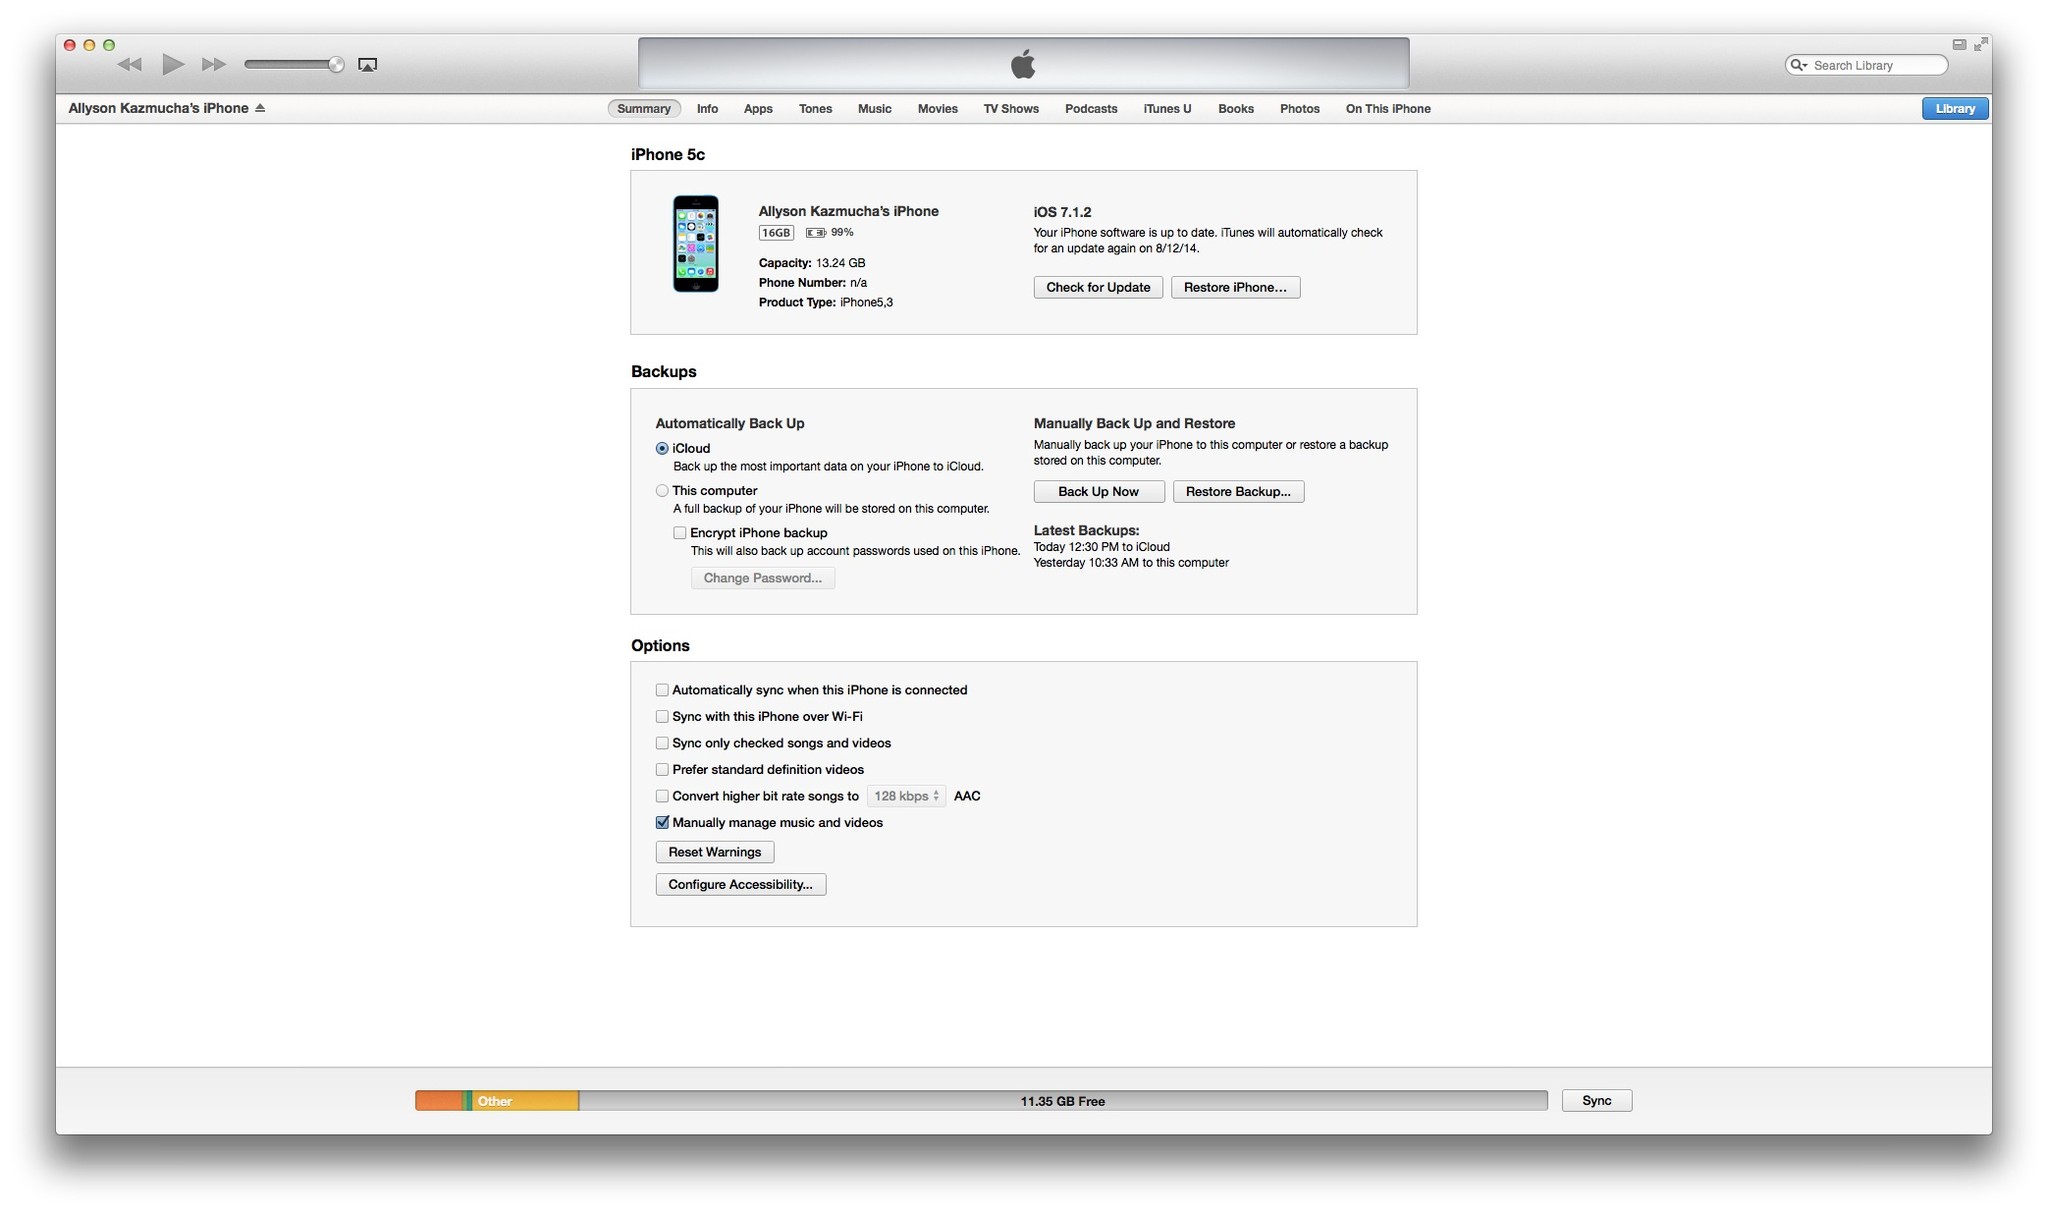
Task: Check Convert higher bit rate songs
Action: click(662, 796)
